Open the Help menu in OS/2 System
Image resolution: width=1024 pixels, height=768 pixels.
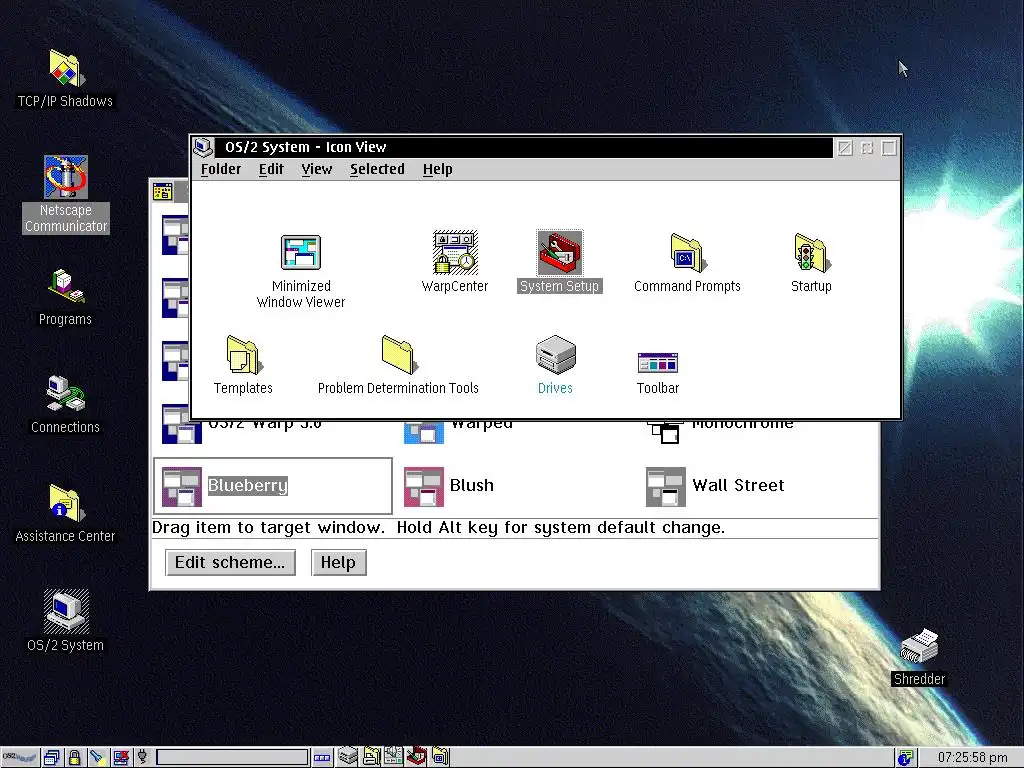tap(438, 169)
